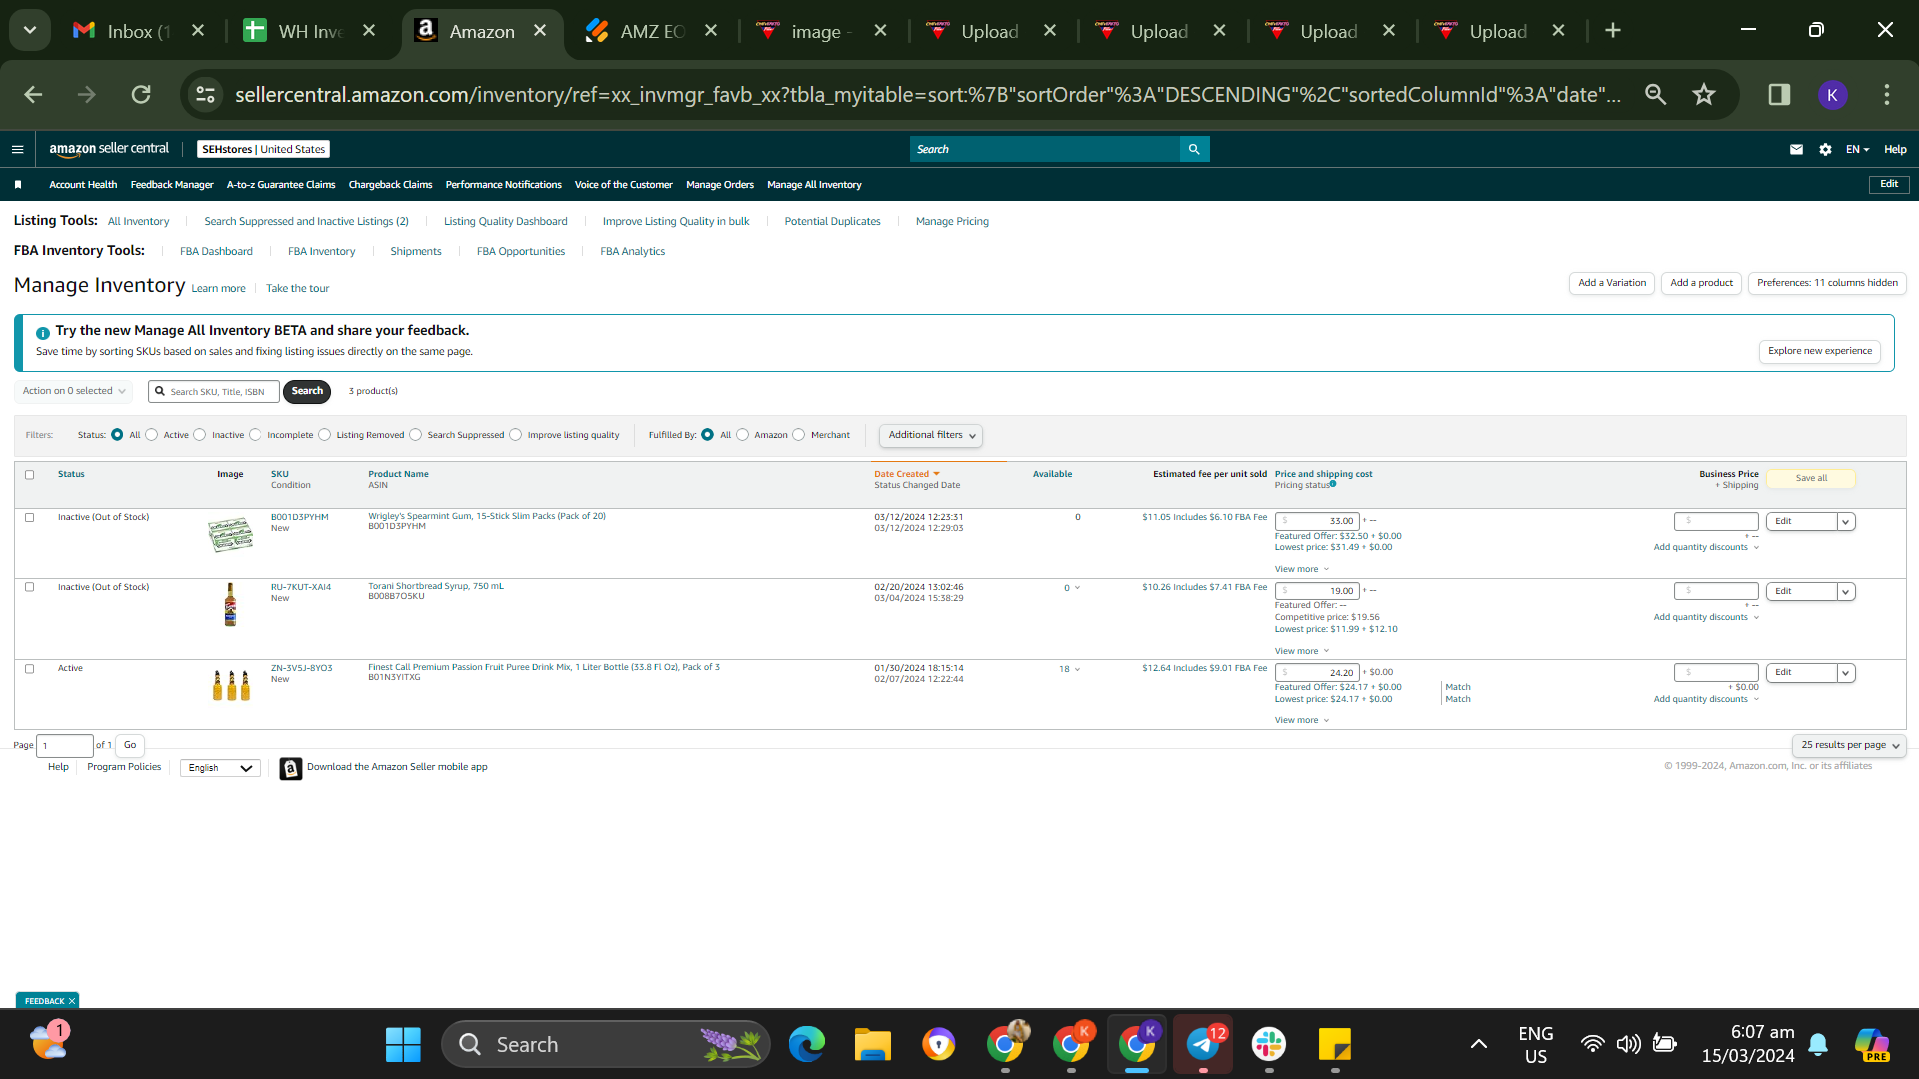The height and width of the screenshot is (1079, 1919).
Task: Expand the Additional filters dropdown
Action: point(931,435)
